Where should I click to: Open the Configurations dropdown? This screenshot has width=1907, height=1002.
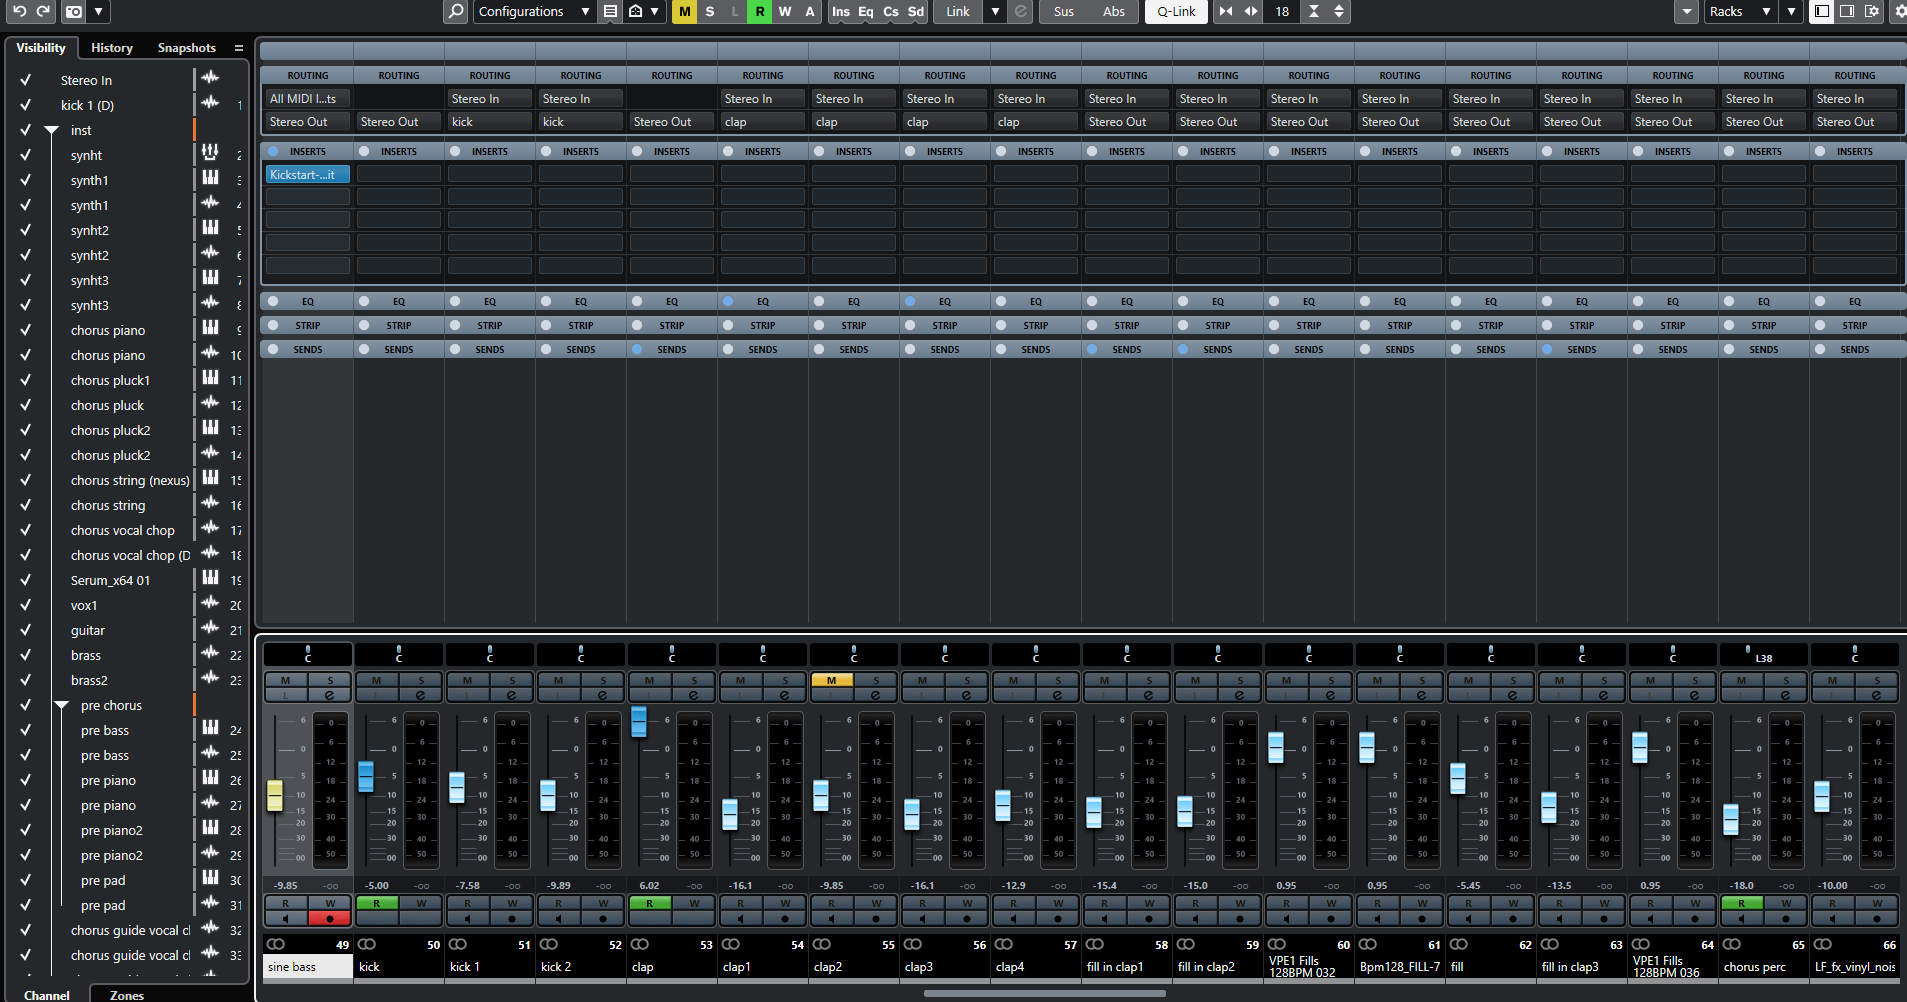(x=534, y=11)
